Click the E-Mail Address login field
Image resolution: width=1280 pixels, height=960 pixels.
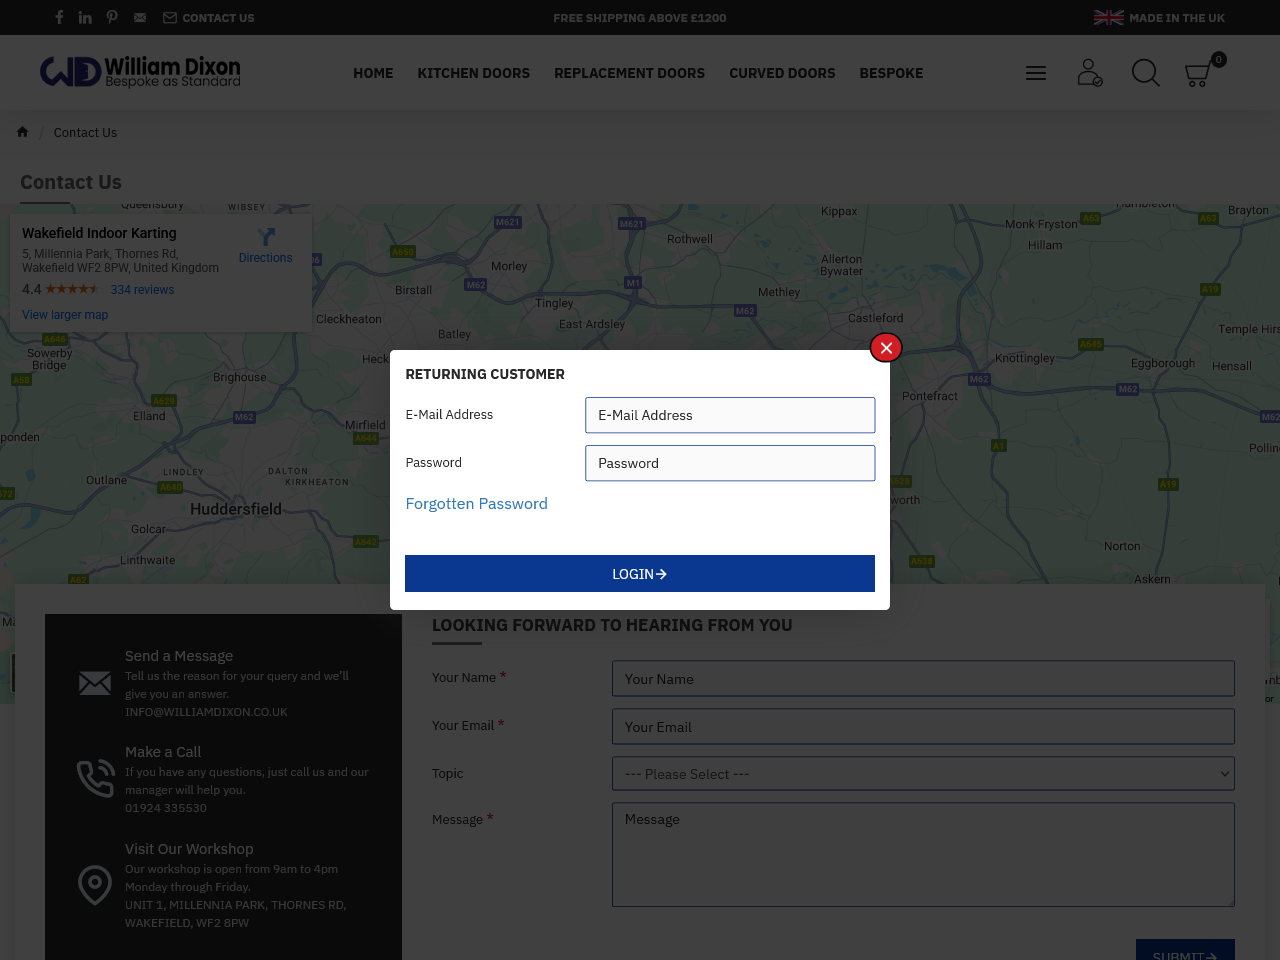tap(730, 415)
